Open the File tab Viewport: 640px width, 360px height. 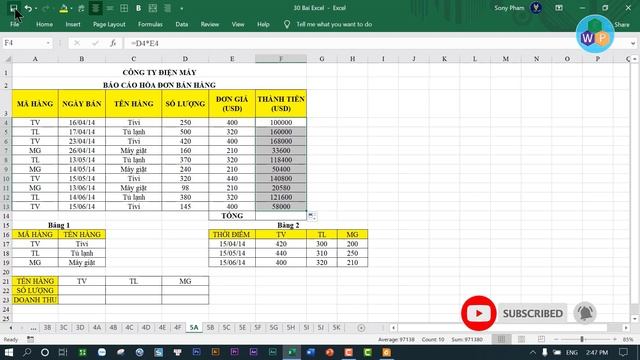(14, 24)
